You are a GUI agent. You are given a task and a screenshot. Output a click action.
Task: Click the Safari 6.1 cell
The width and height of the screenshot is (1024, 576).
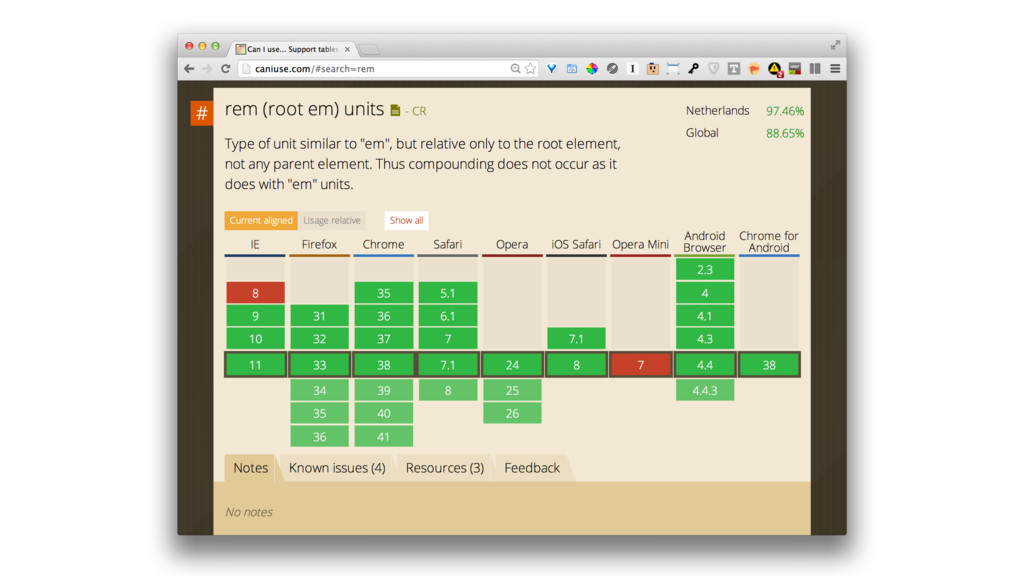447,316
